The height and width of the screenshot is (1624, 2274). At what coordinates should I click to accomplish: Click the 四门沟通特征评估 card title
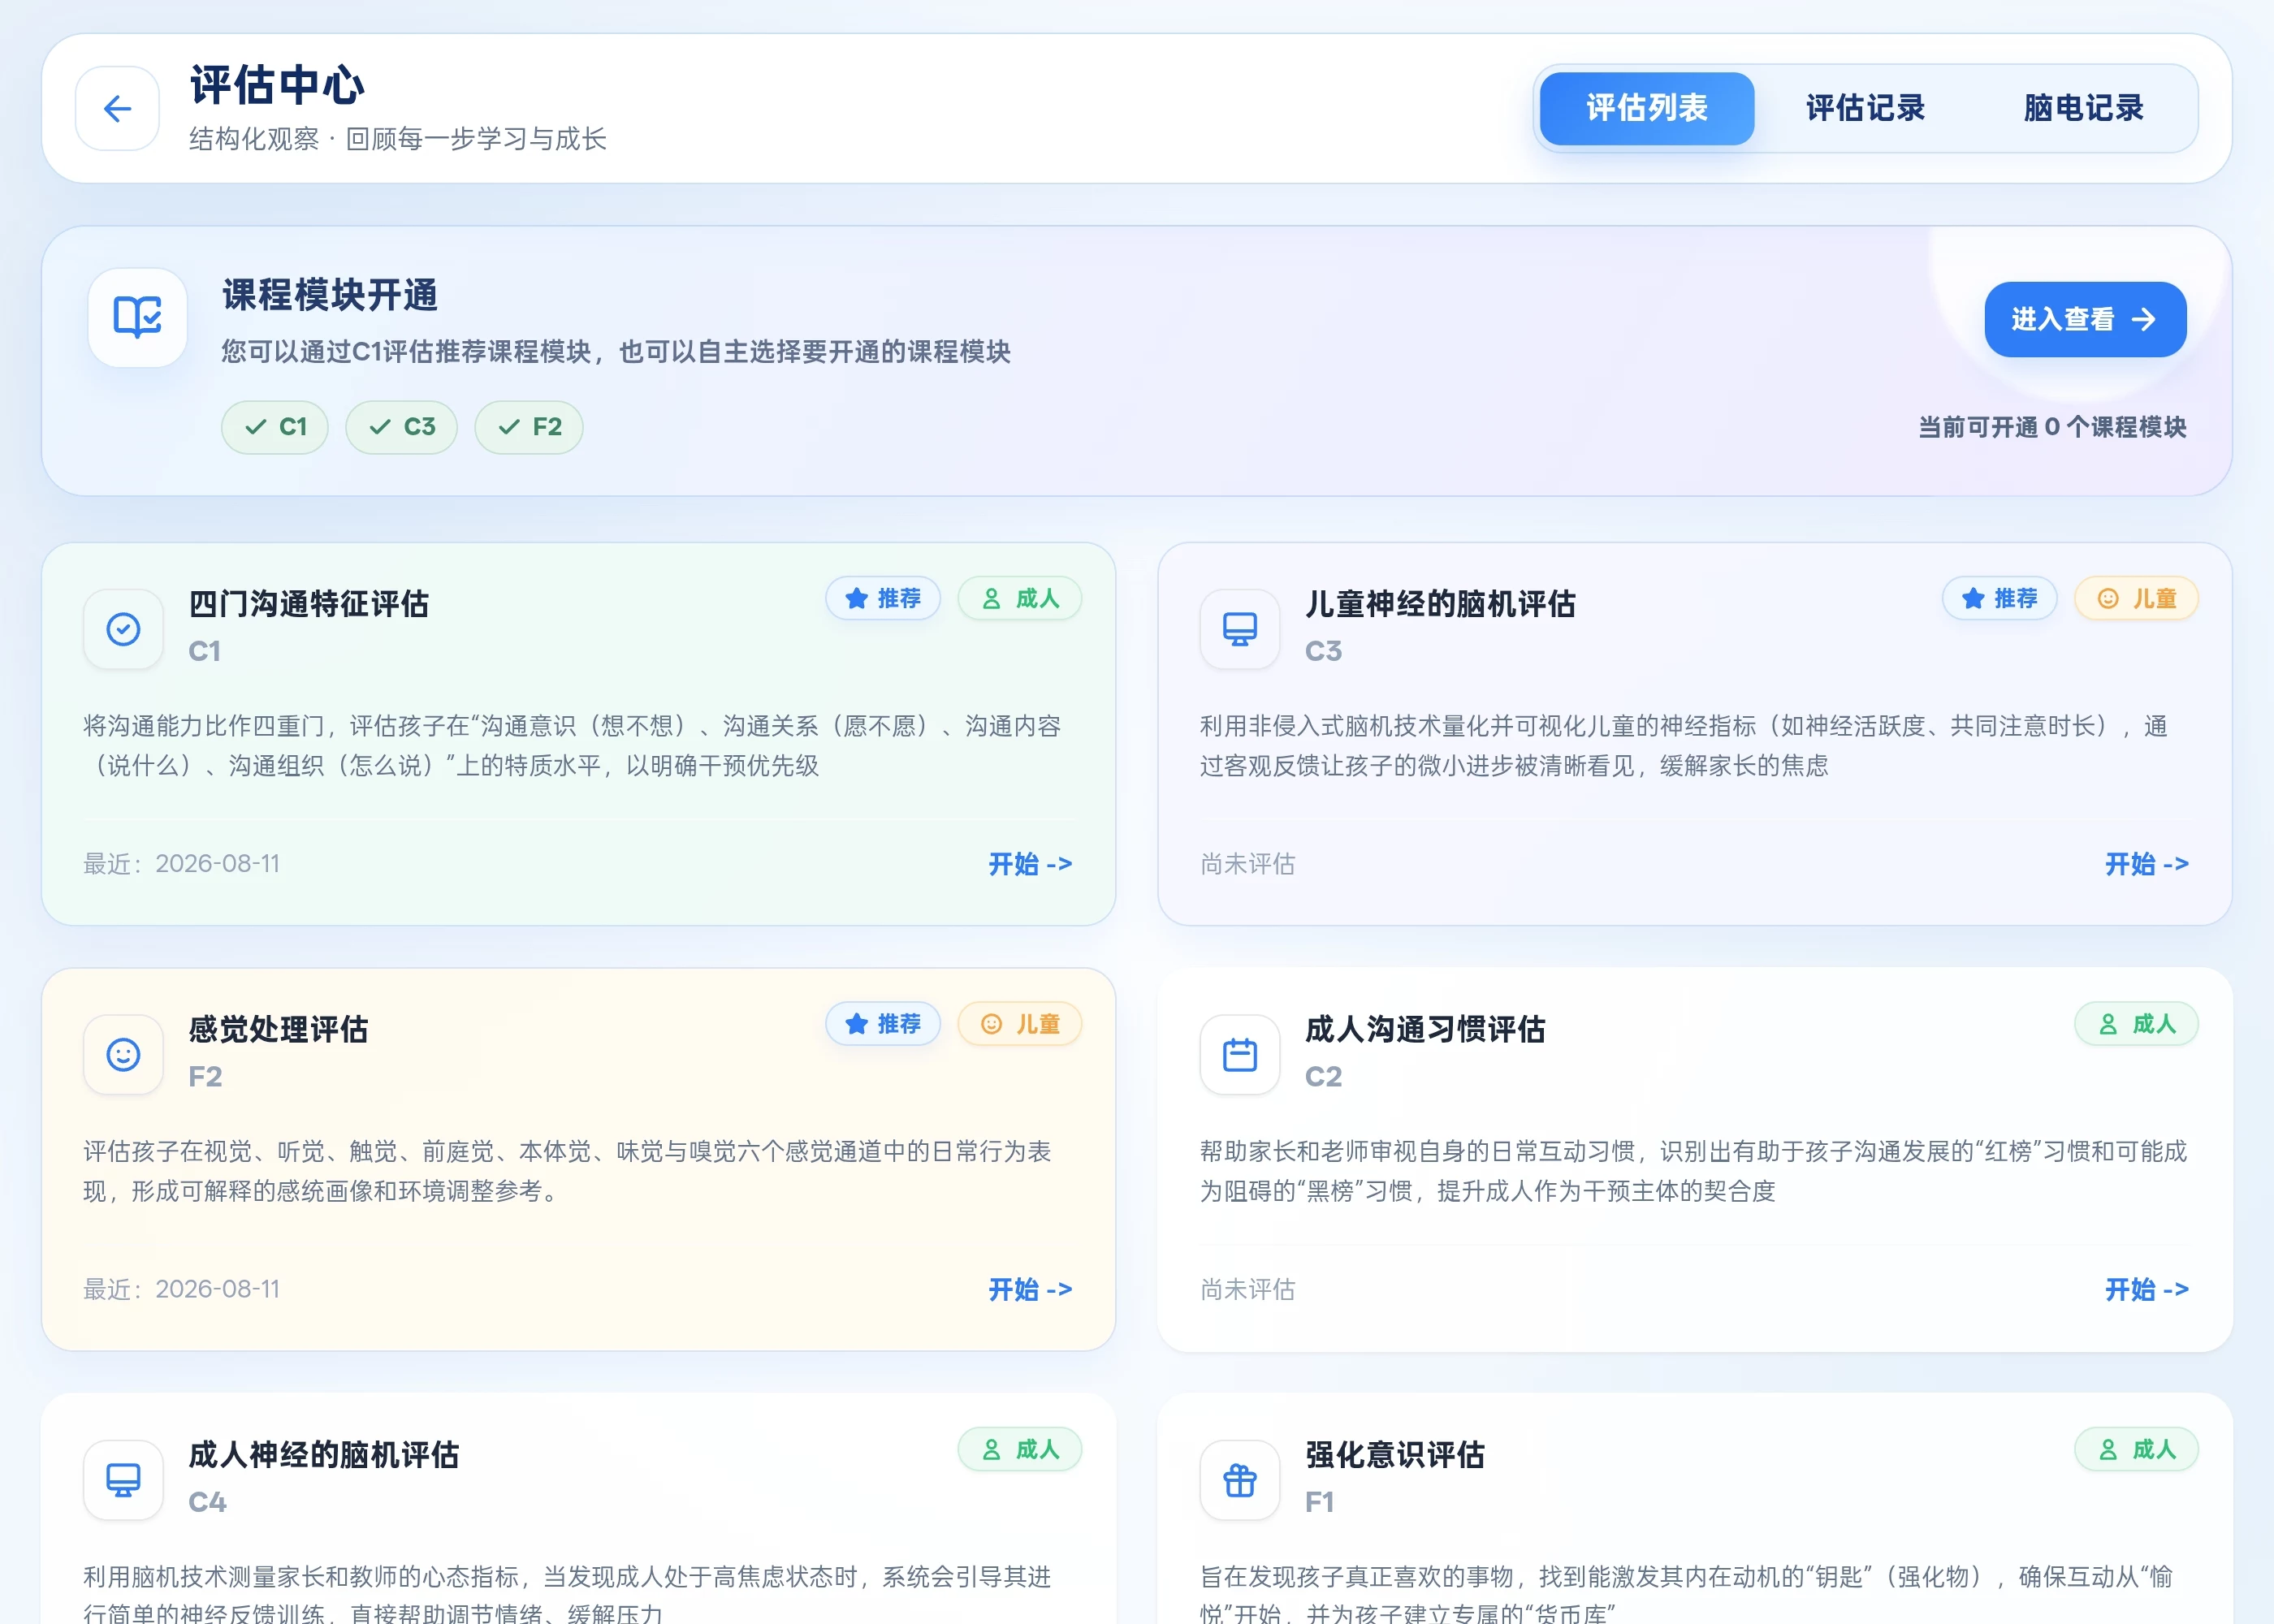click(309, 604)
